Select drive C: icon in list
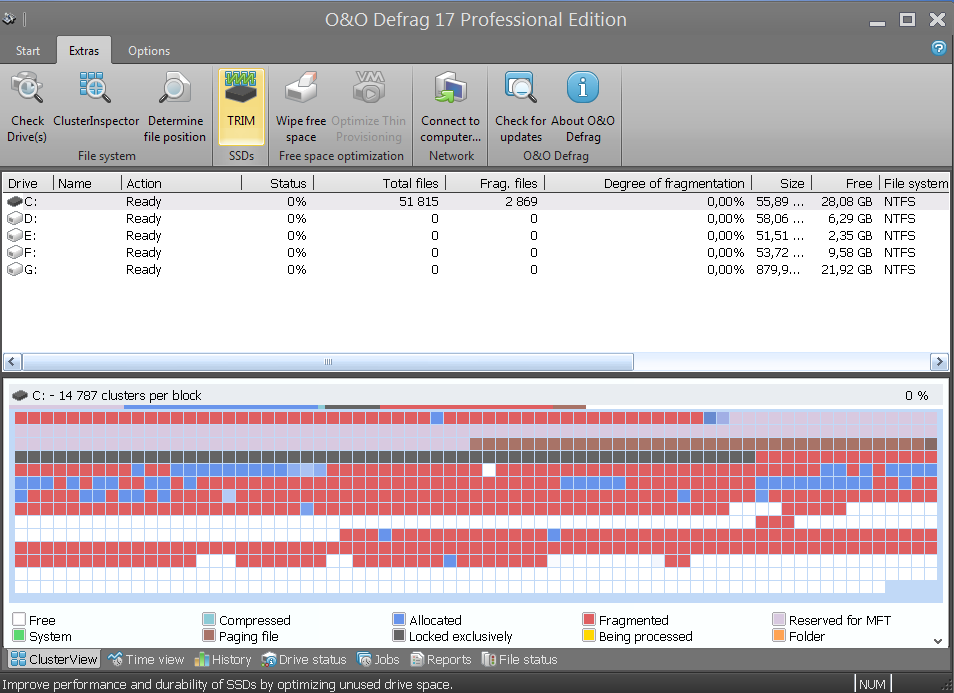The image size is (954, 693). pos(15,201)
